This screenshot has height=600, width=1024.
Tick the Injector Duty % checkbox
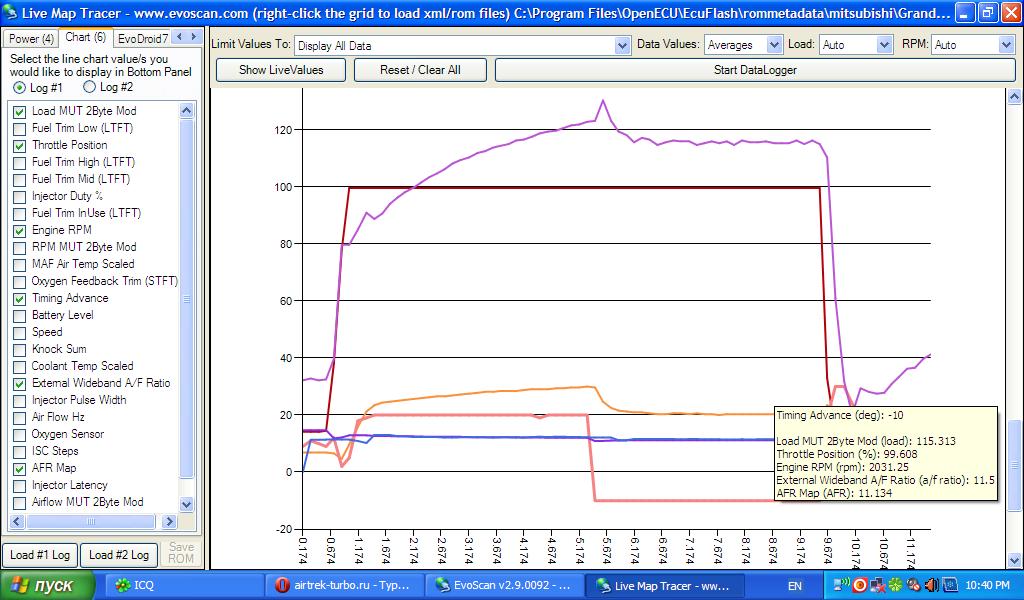click(x=19, y=196)
